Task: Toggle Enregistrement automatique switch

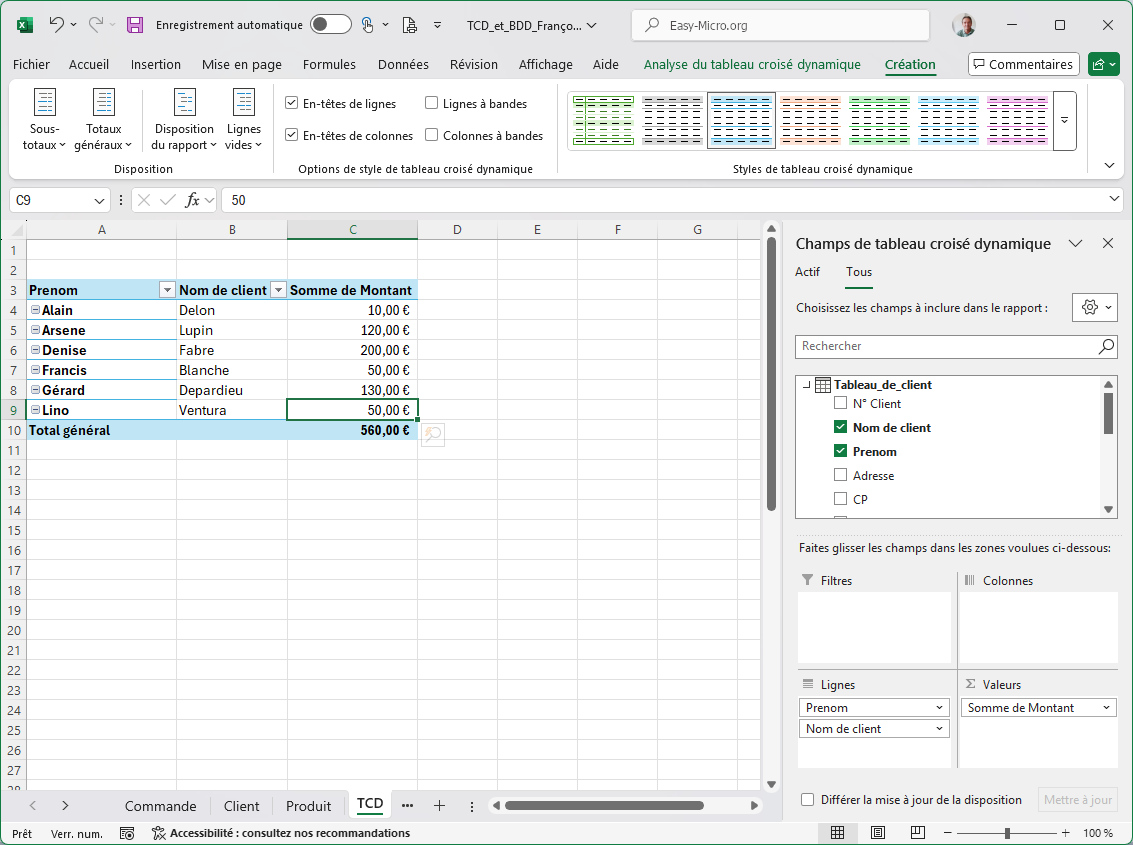Action: click(330, 25)
